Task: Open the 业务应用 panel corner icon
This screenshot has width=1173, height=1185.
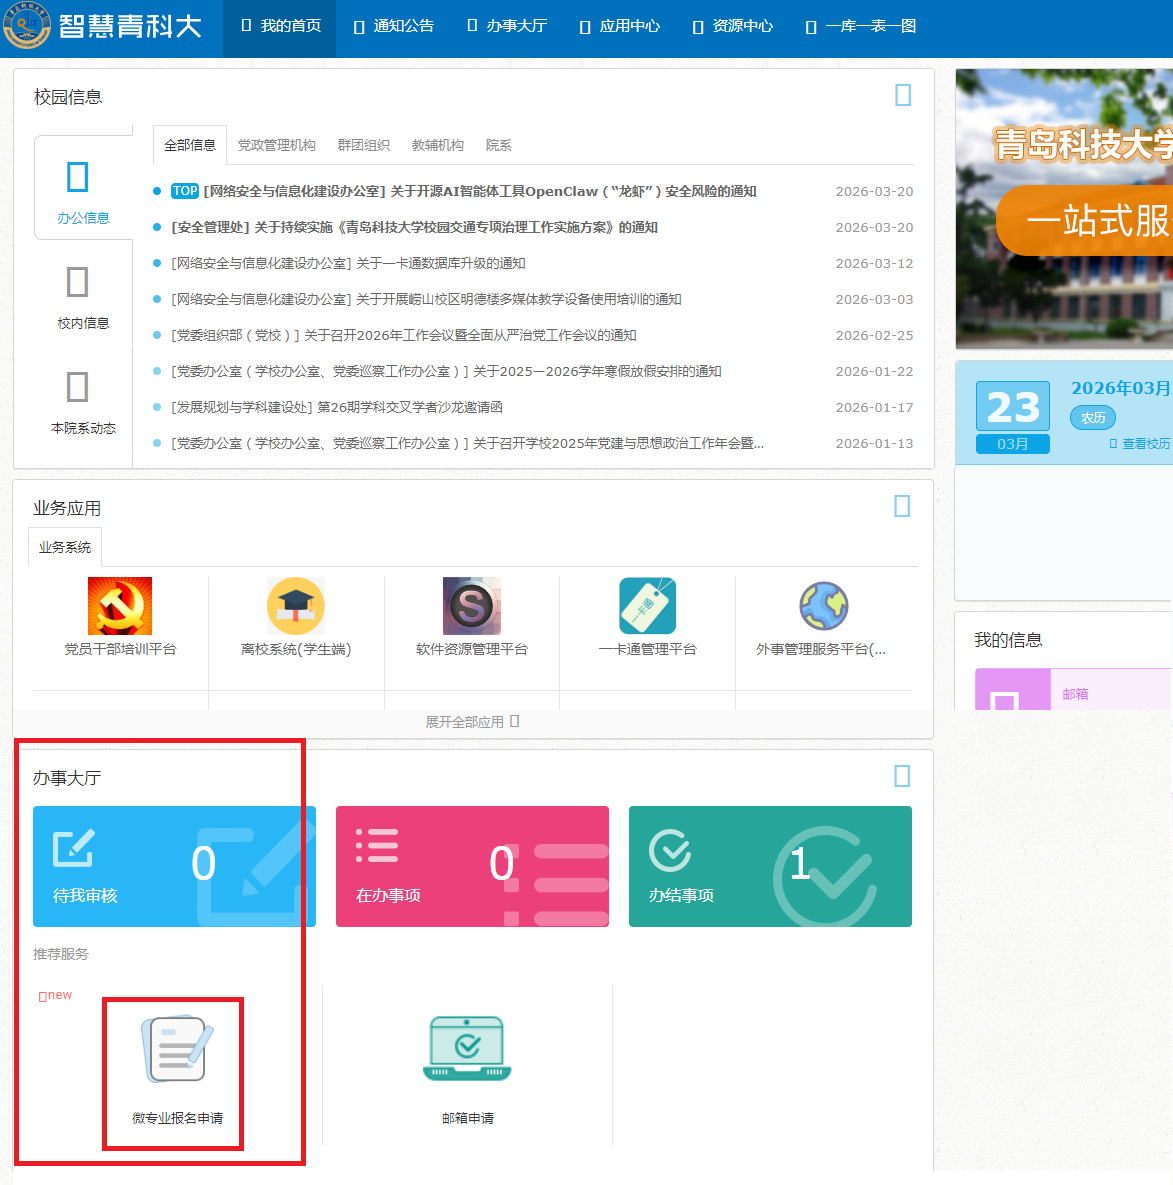Action: click(902, 506)
